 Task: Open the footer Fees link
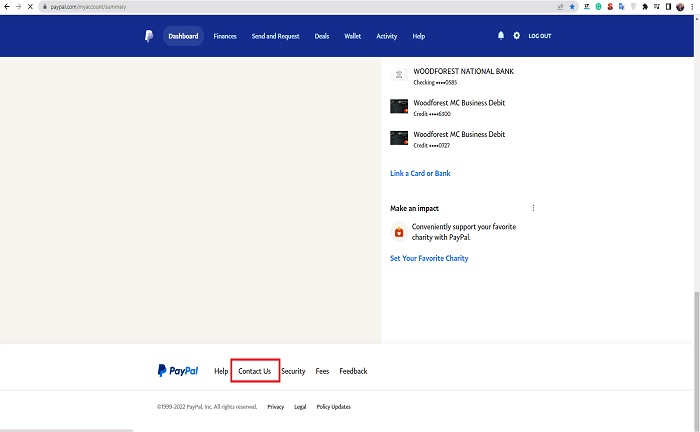322,371
